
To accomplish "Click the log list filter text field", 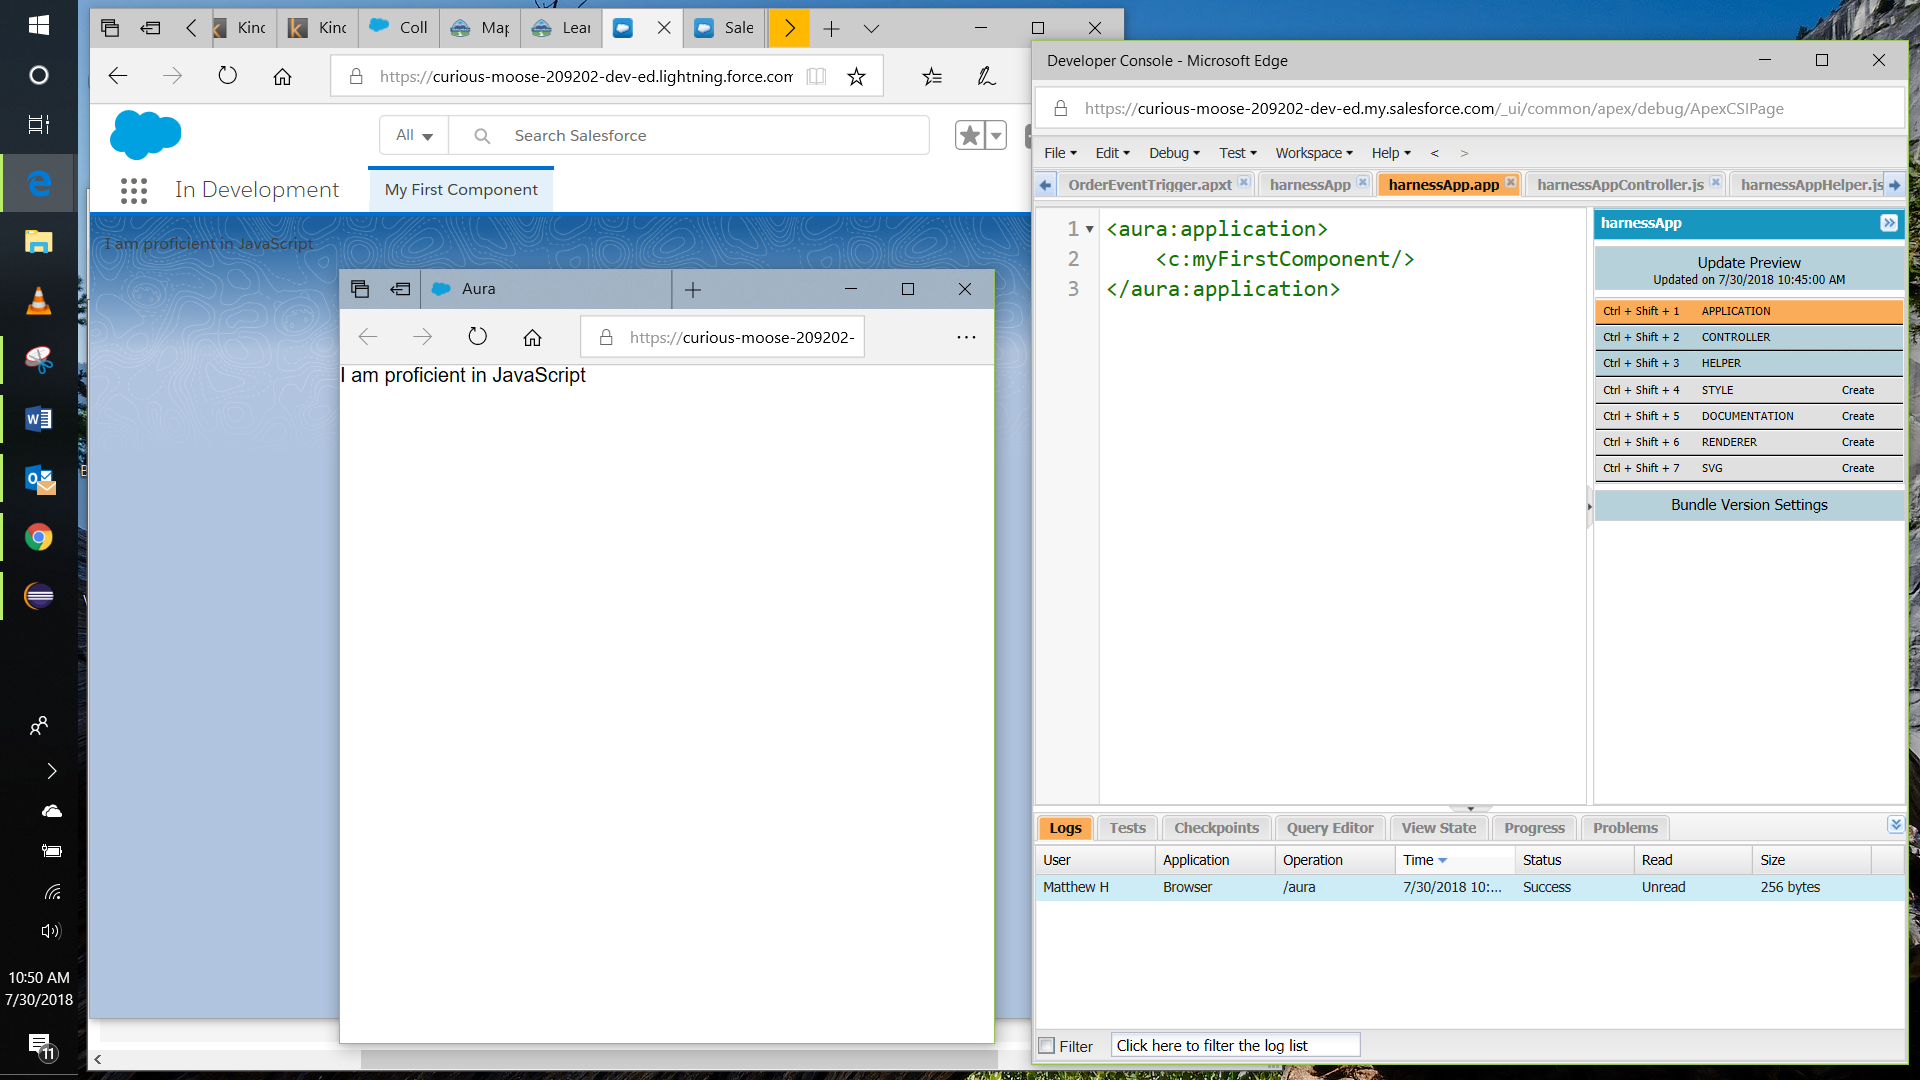I will [x=1234, y=1046].
